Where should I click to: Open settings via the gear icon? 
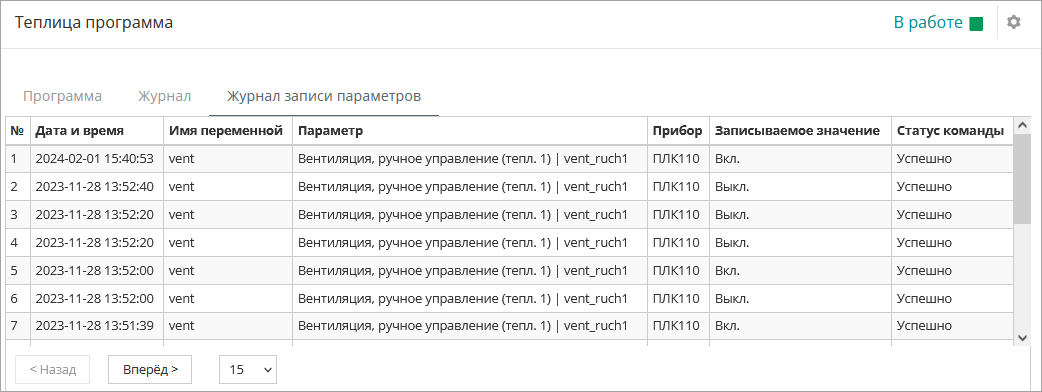[x=1013, y=23]
